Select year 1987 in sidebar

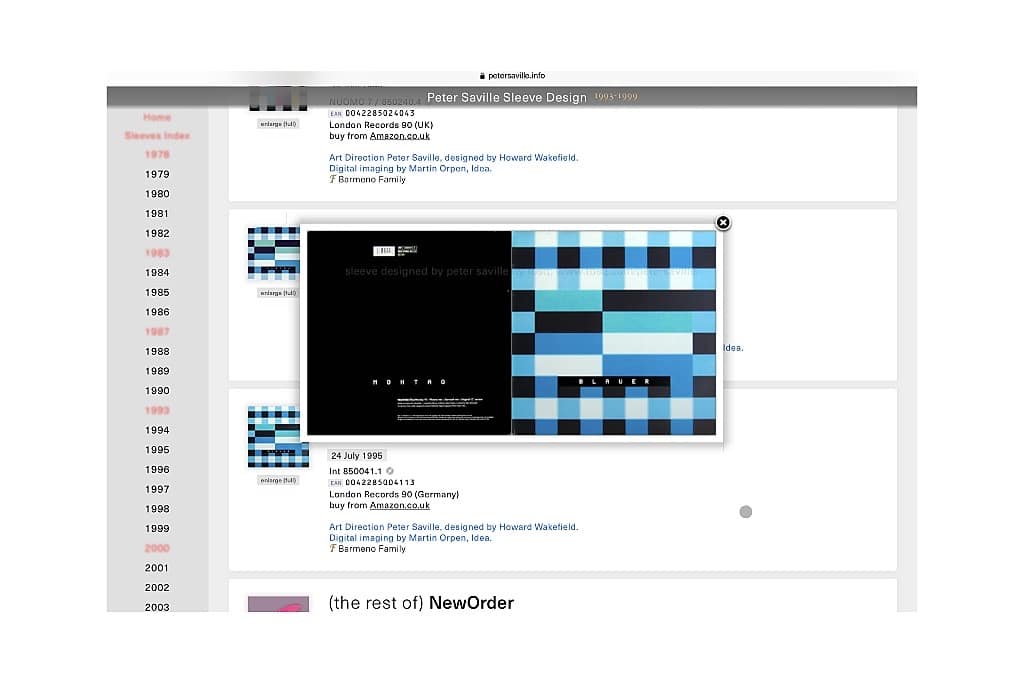157,332
